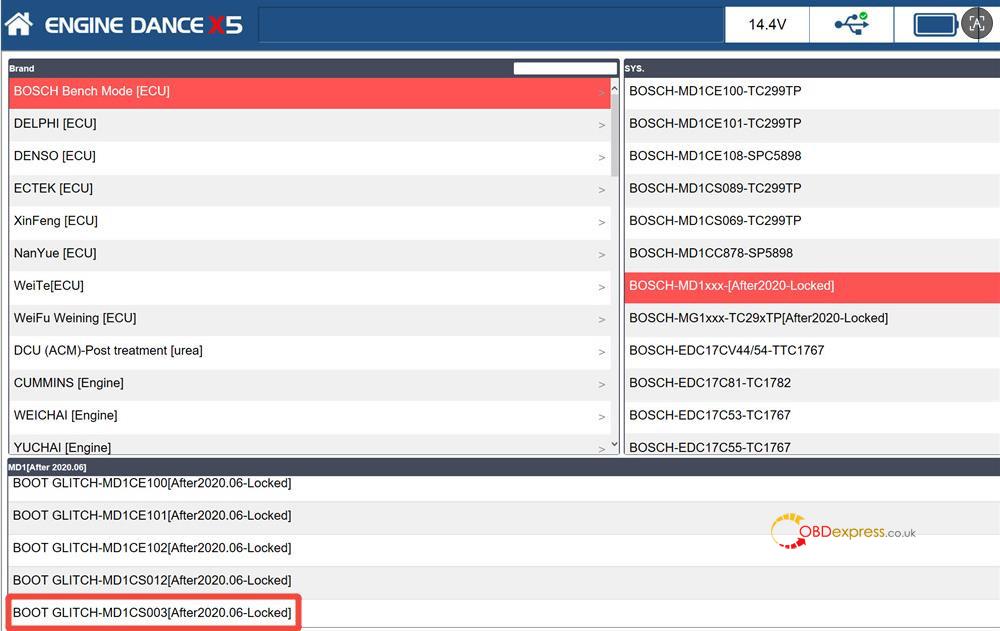Viewport: 1000px width, 631px height.
Task: Select WeiTe[ECU] brand
Action: 309,287
